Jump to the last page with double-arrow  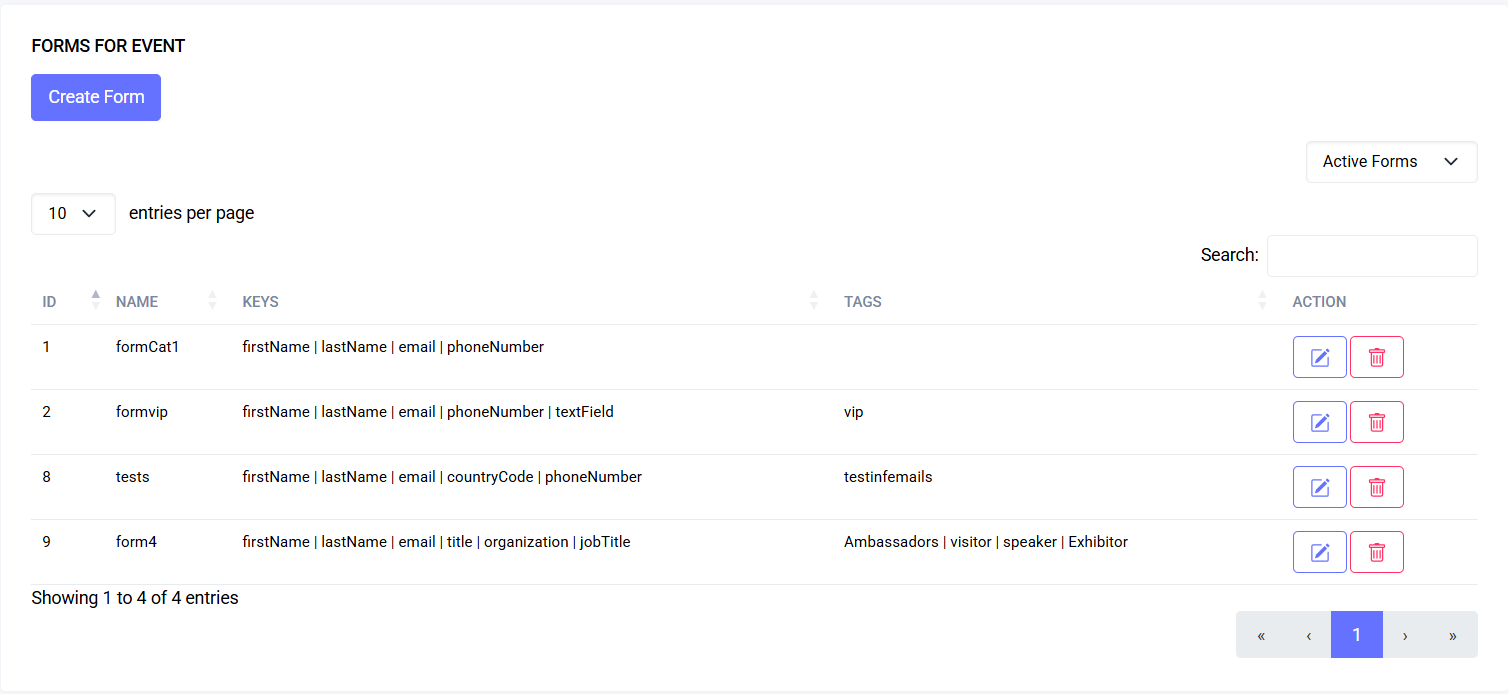click(x=1452, y=634)
